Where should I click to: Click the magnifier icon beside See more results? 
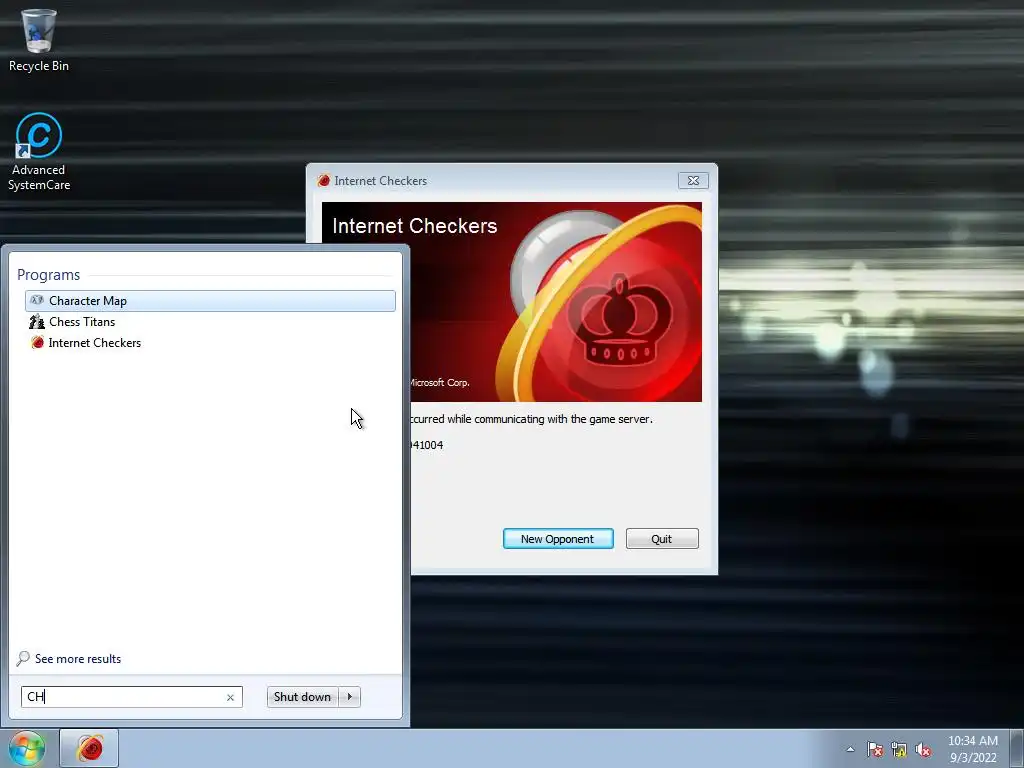(23, 658)
